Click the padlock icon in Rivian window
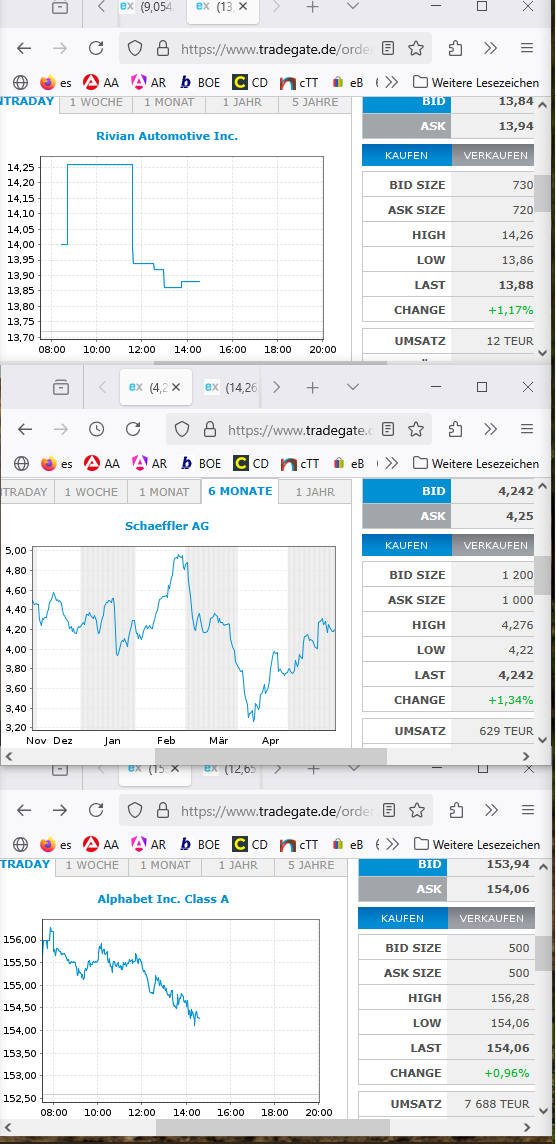Viewport: 556px width, 1144px height. point(162,49)
